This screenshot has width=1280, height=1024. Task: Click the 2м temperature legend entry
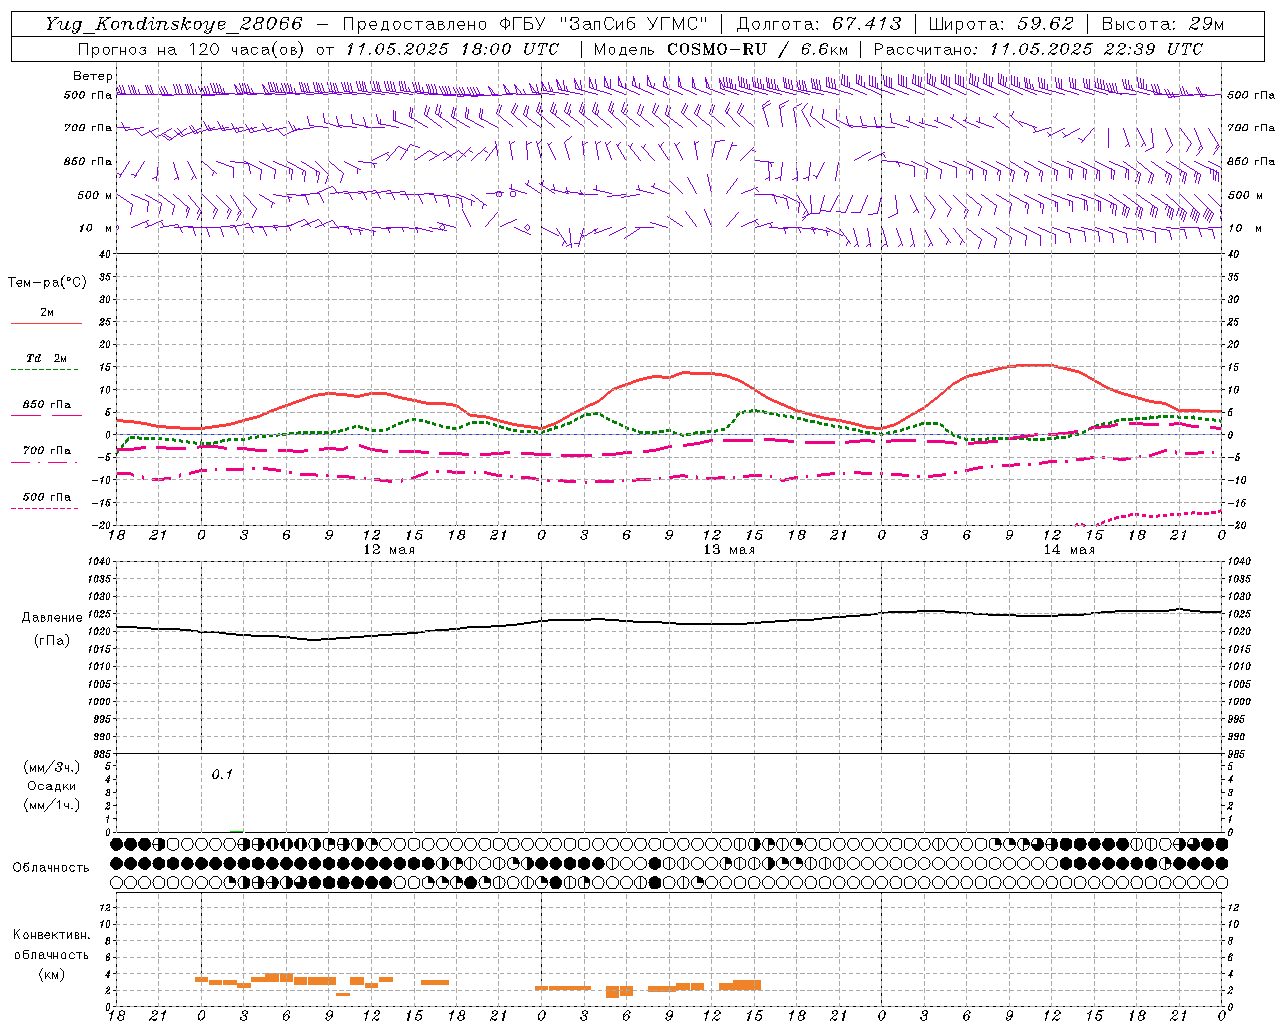click(47, 312)
